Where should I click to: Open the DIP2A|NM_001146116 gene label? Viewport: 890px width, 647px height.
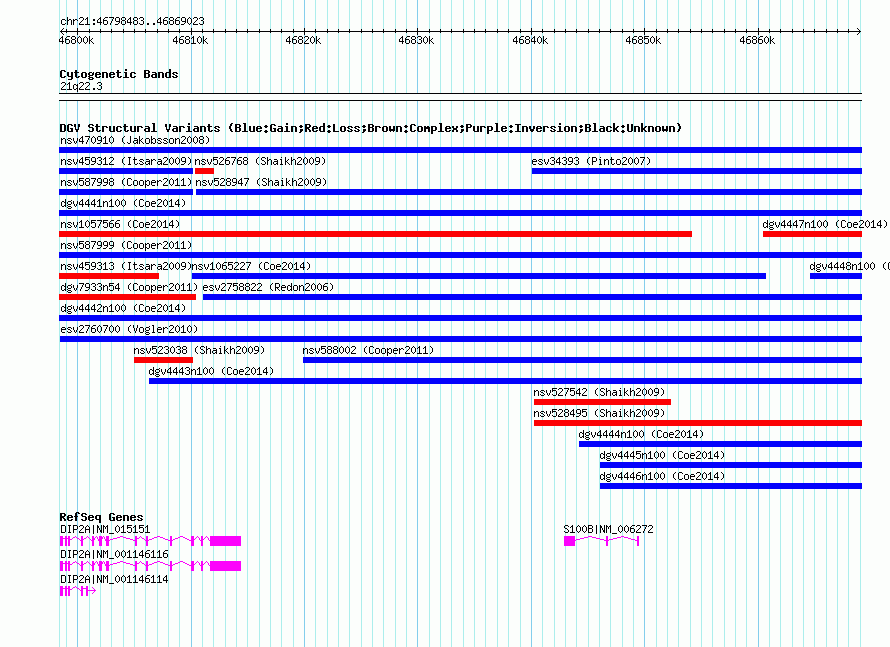(114, 554)
